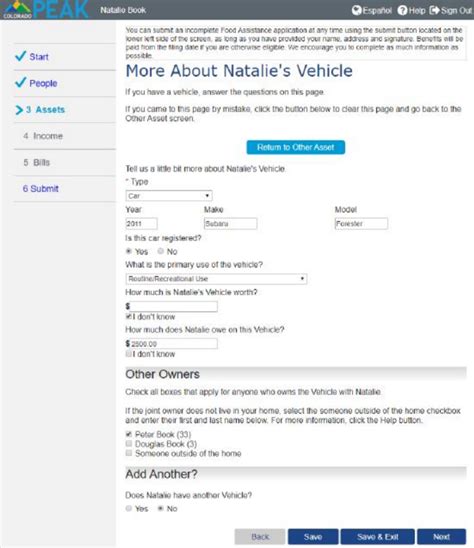Check 'Someone outside of the home'

click(x=129, y=453)
